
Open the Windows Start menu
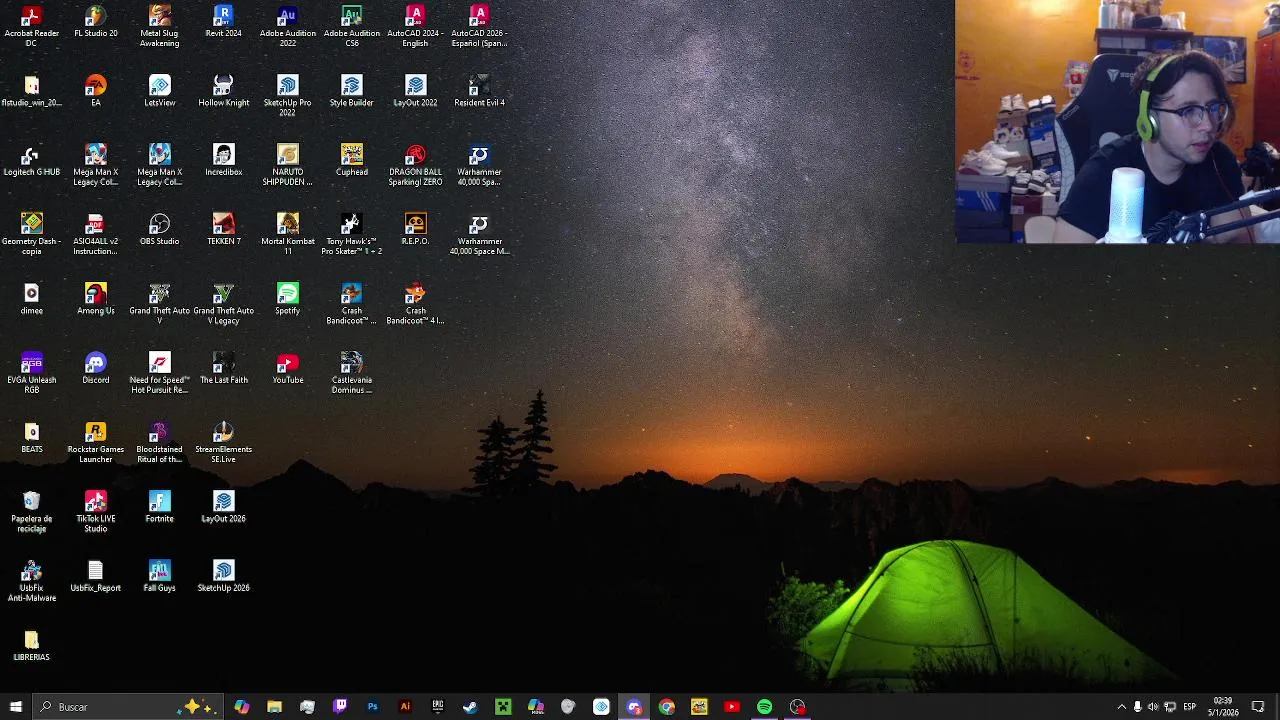tap(15, 707)
